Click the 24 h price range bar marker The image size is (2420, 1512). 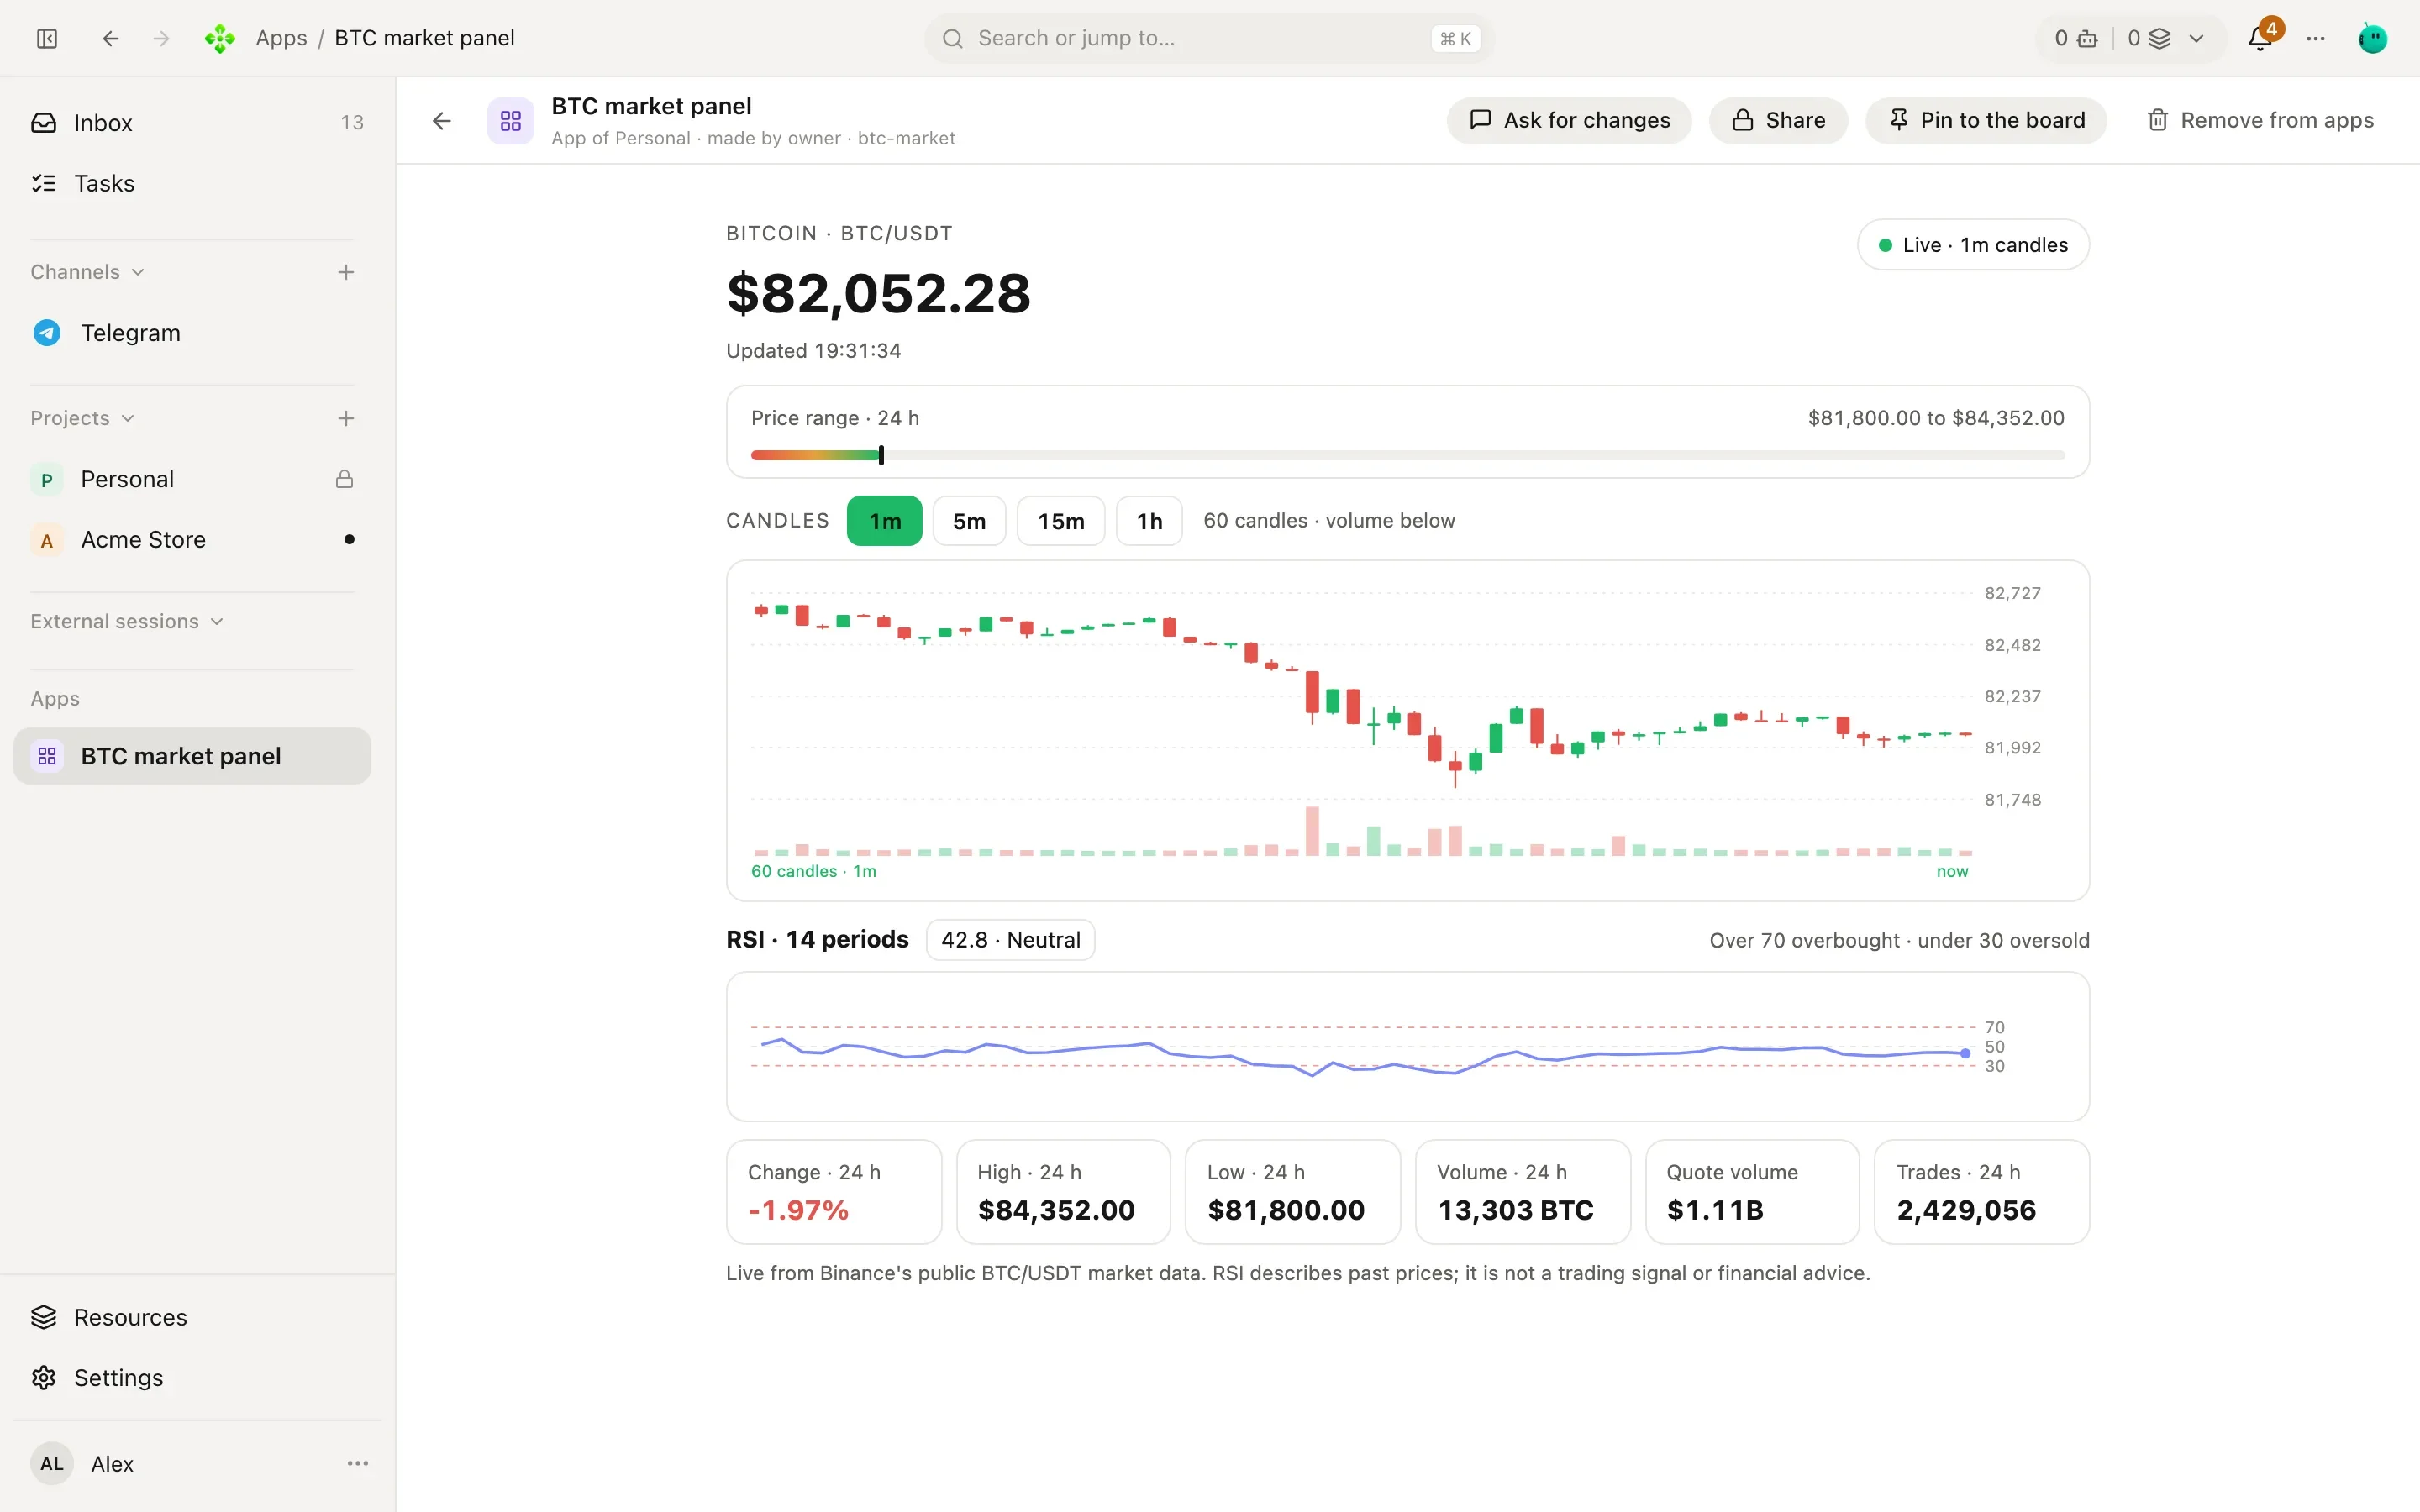pos(881,455)
